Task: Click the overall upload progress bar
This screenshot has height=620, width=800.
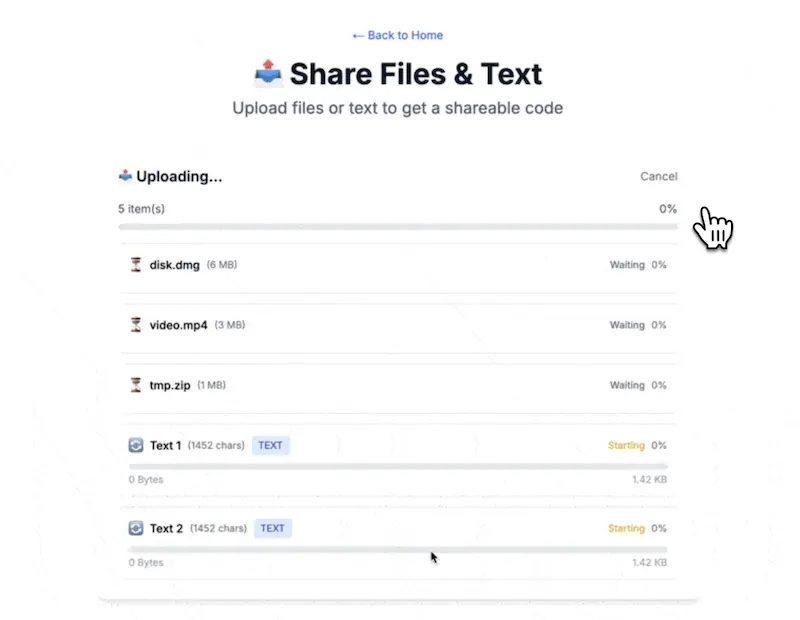Action: 398,227
